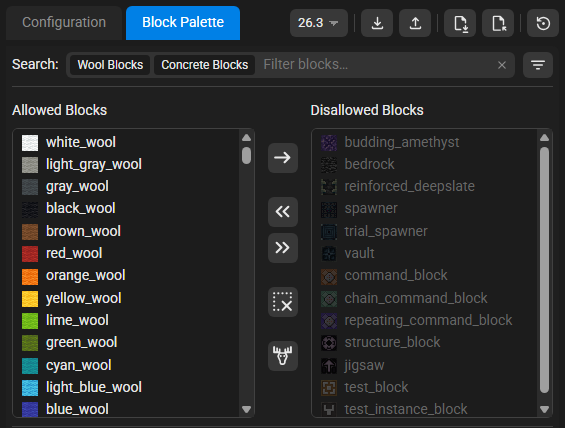Viewport: 565px width, 428px height.
Task: Click the budding_amethyst block icon
Action: 329,143
